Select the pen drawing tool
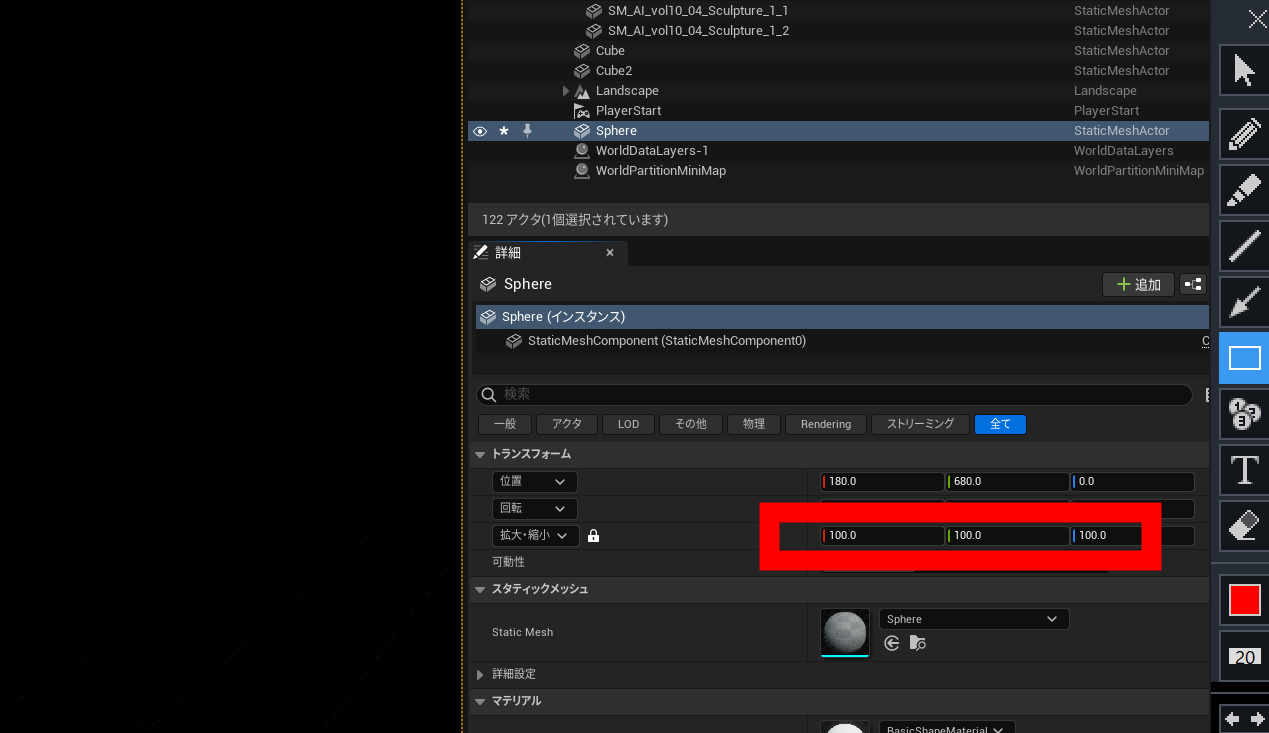The width and height of the screenshot is (1269, 733). [1243, 134]
